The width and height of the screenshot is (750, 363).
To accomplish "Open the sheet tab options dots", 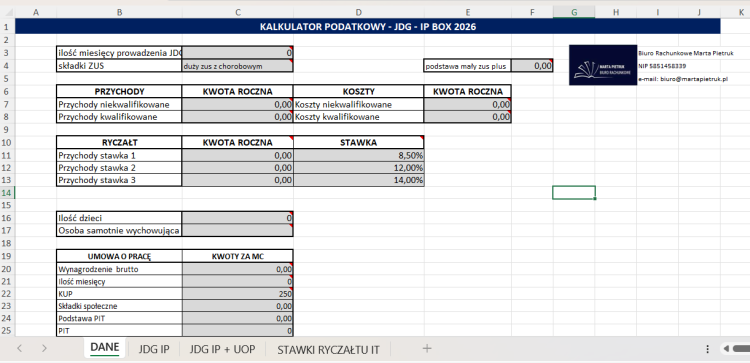I will (707, 349).
